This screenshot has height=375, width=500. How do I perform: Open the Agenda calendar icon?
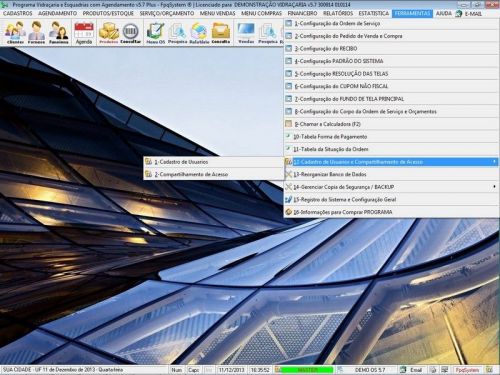[84, 32]
